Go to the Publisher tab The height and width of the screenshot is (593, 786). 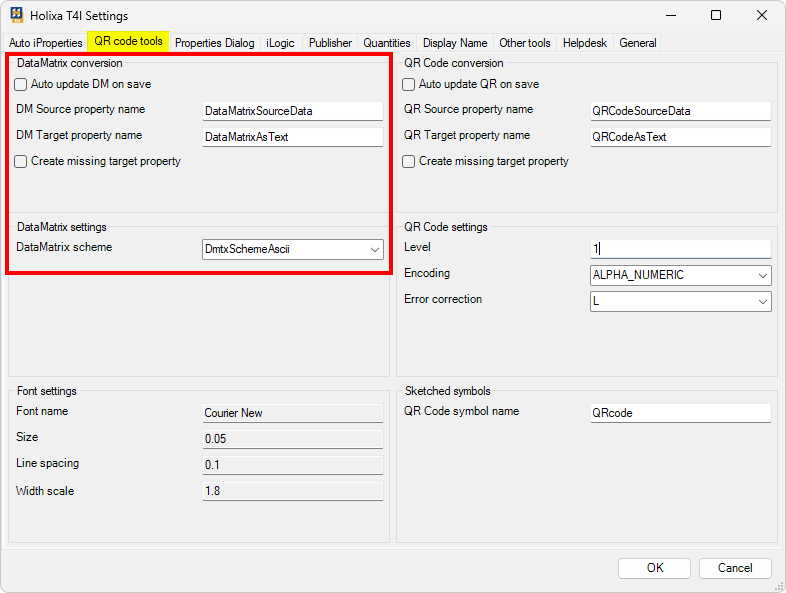click(330, 43)
